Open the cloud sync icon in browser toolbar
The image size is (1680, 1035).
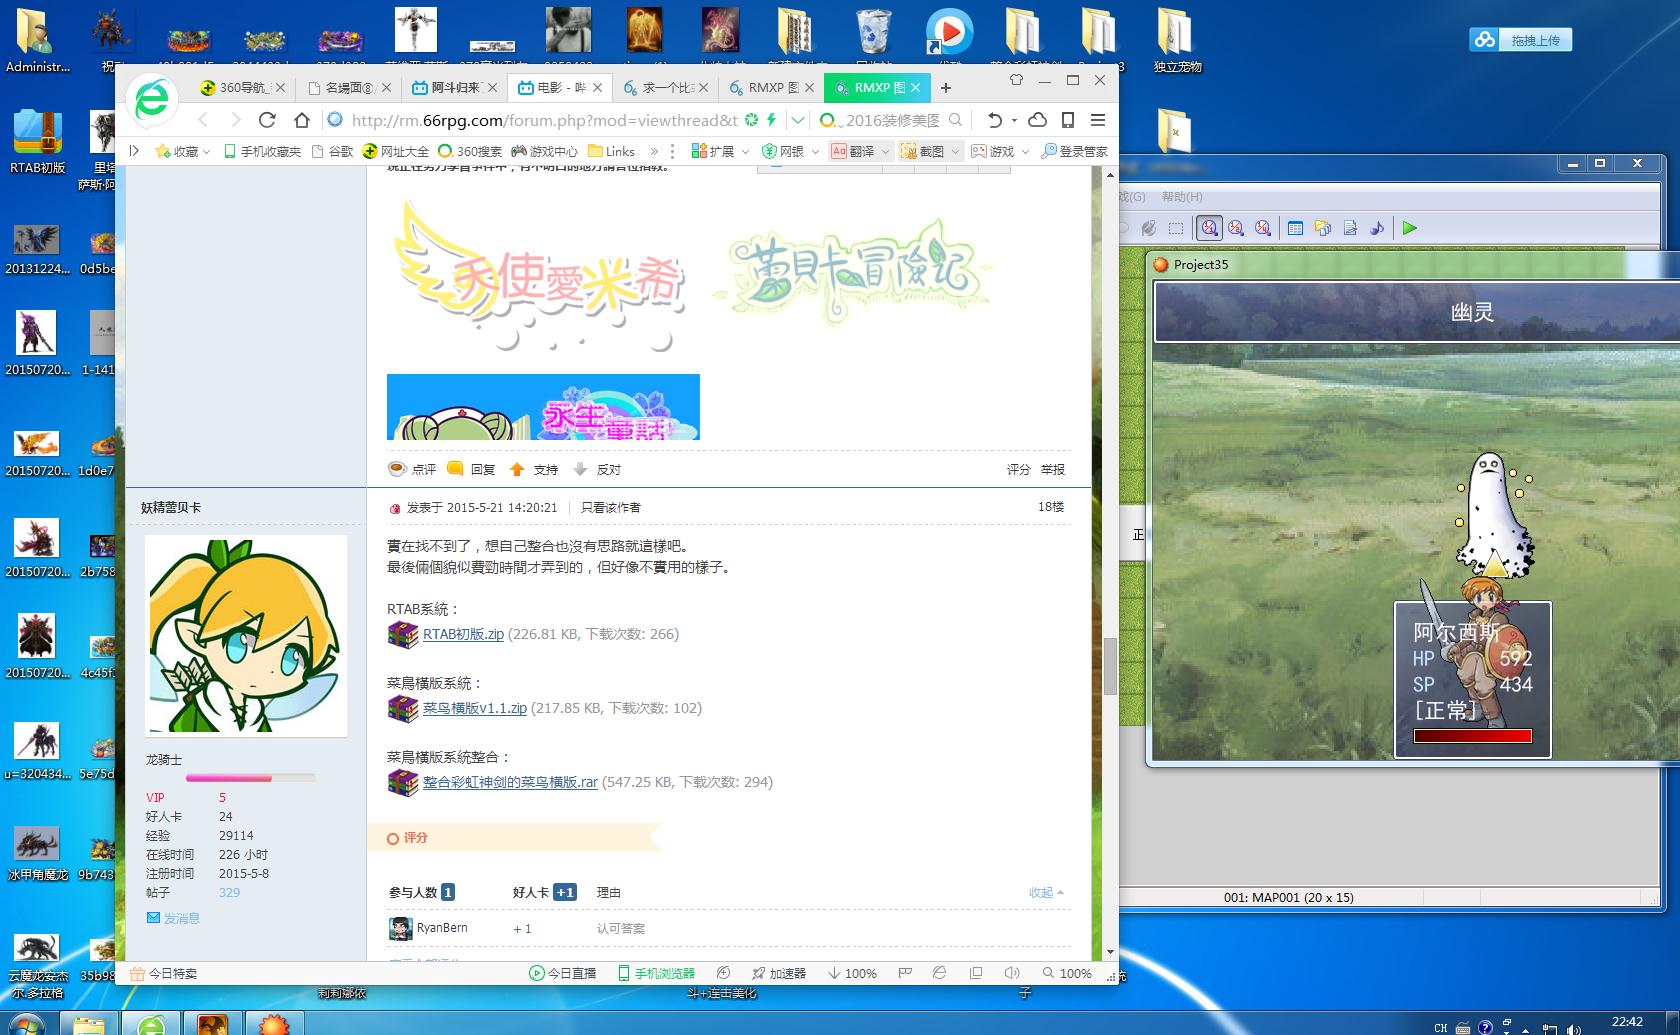point(1038,120)
